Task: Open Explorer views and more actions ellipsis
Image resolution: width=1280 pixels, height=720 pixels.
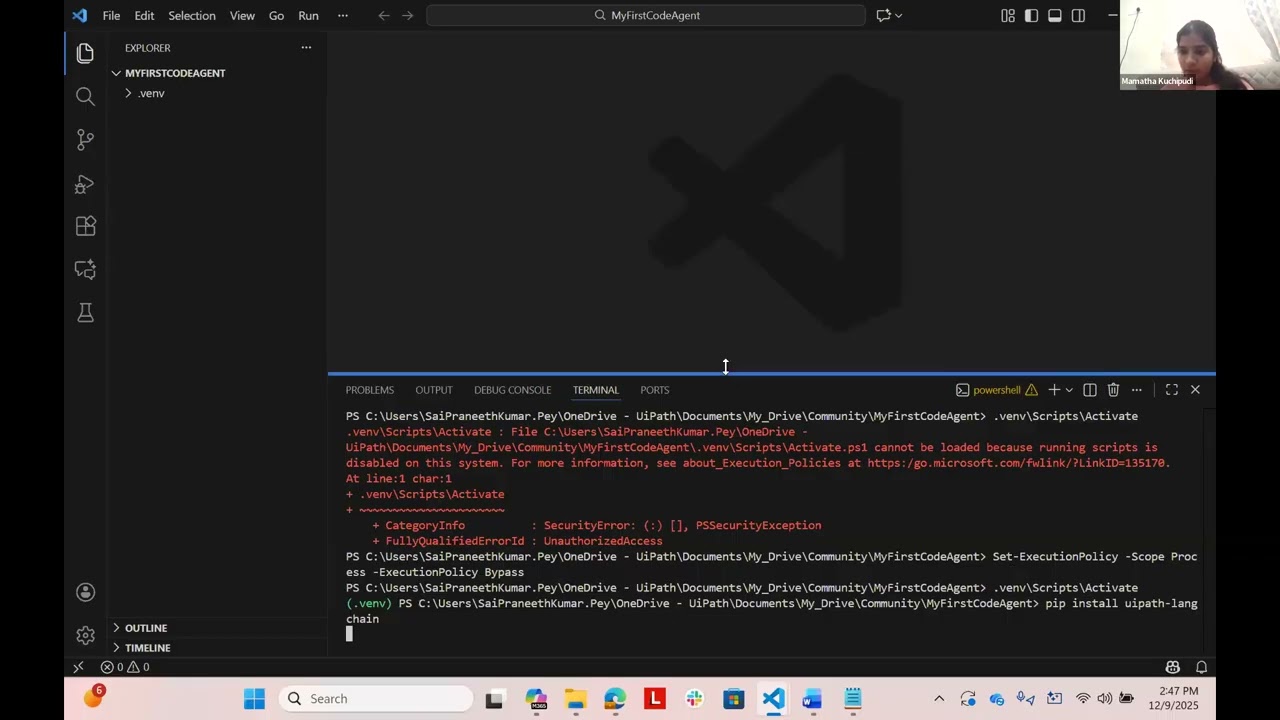Action: pos(306,48)
